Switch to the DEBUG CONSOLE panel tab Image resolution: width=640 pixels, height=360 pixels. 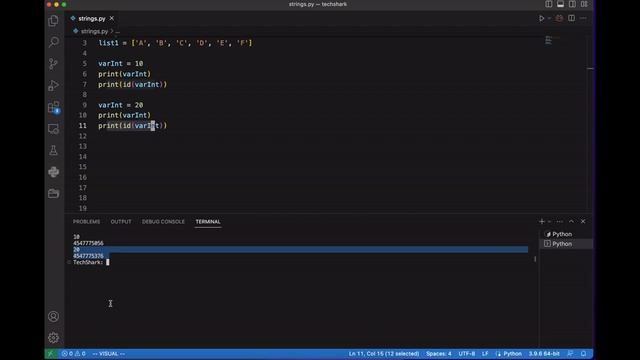tap(163, 222)
